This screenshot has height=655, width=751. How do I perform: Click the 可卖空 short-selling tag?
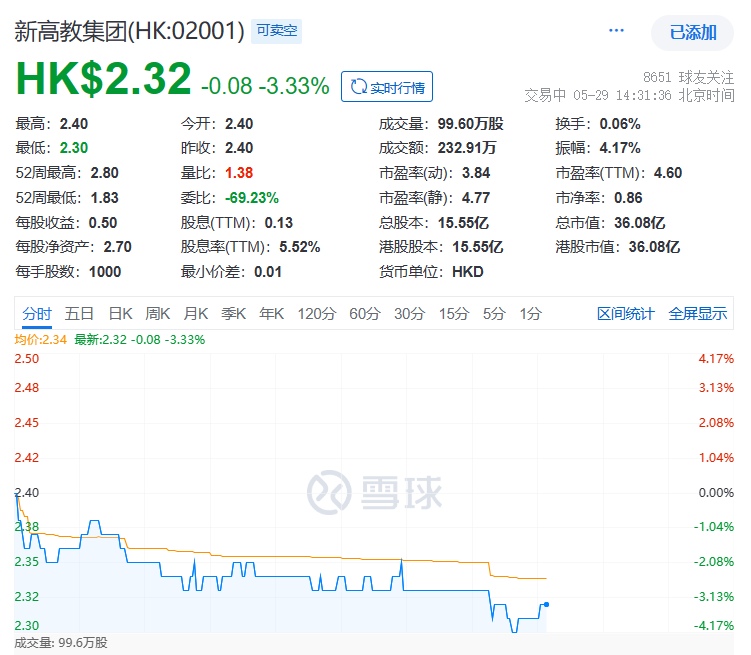pyautogui.click(x=276, y=31)
